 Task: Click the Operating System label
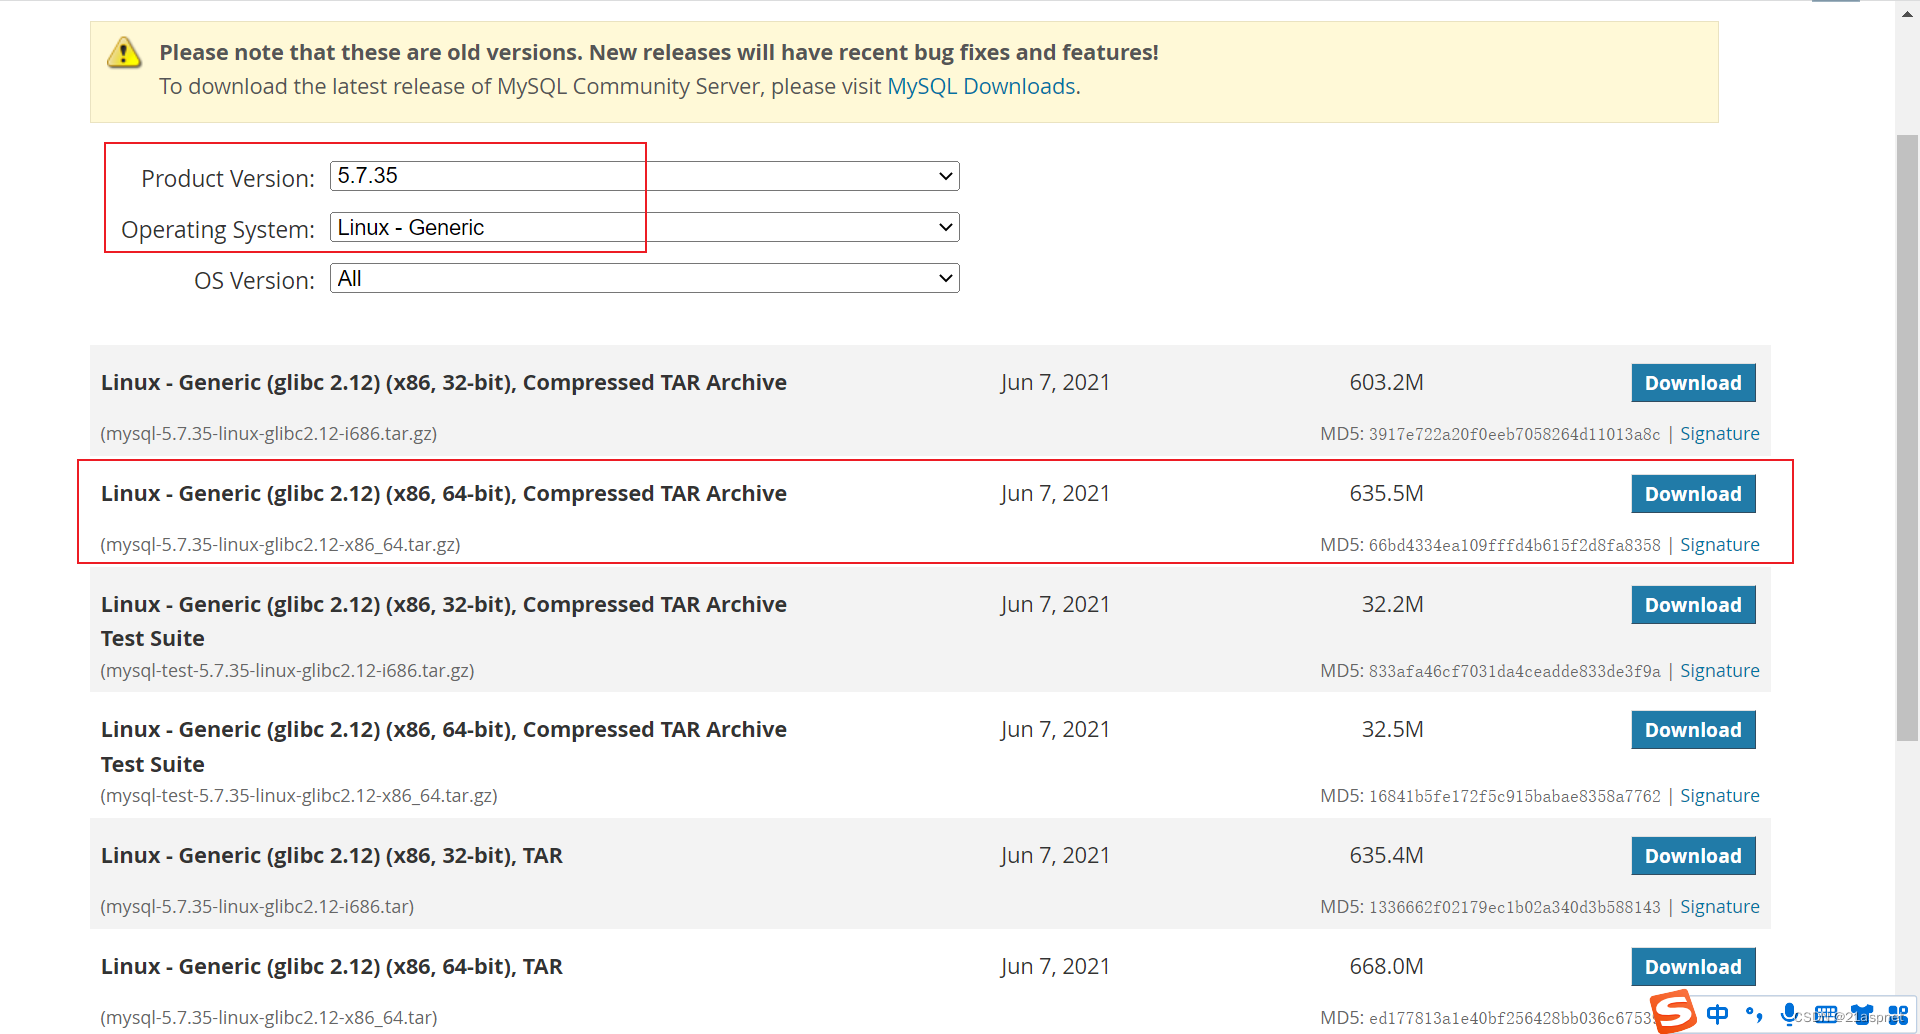218,230
